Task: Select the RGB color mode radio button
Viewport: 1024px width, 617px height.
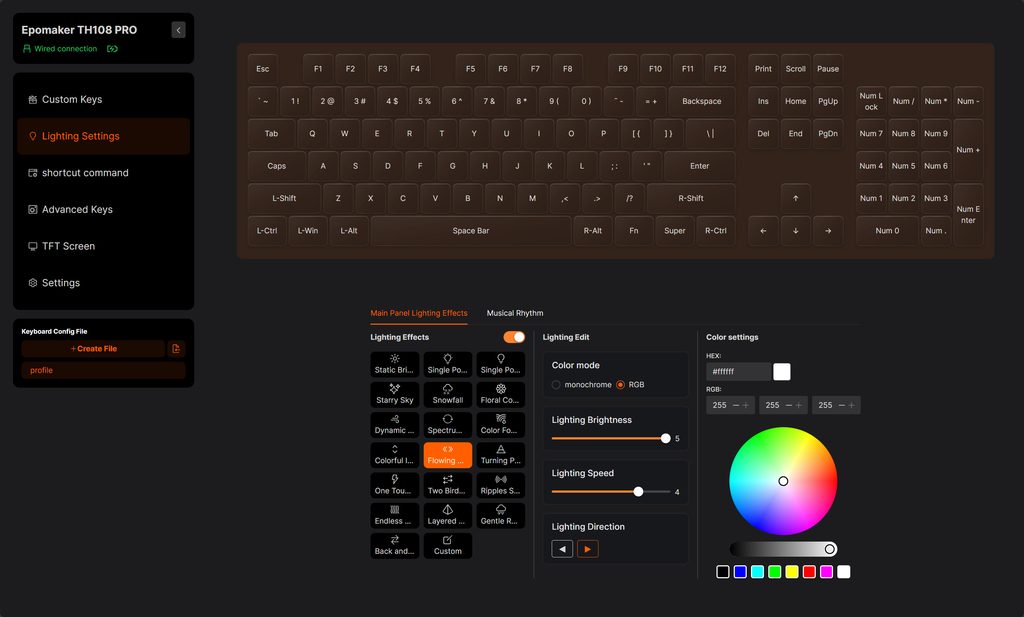Action: click(620, 385)
